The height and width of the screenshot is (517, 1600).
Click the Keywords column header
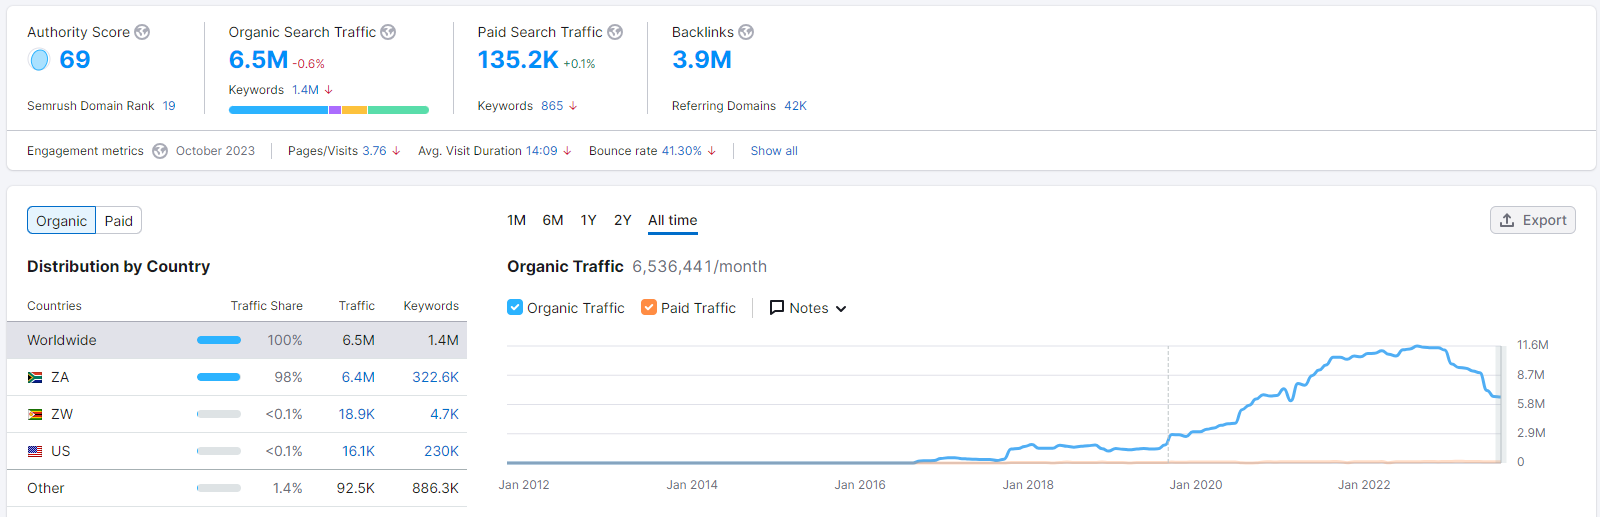[431, 306]
